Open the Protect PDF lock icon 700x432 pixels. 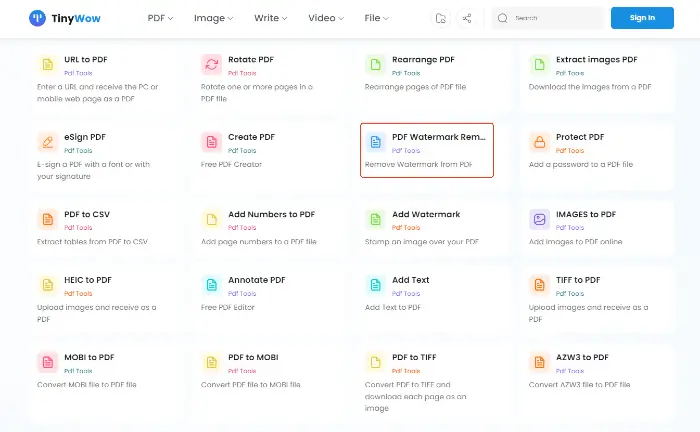(x=539, y=142)
